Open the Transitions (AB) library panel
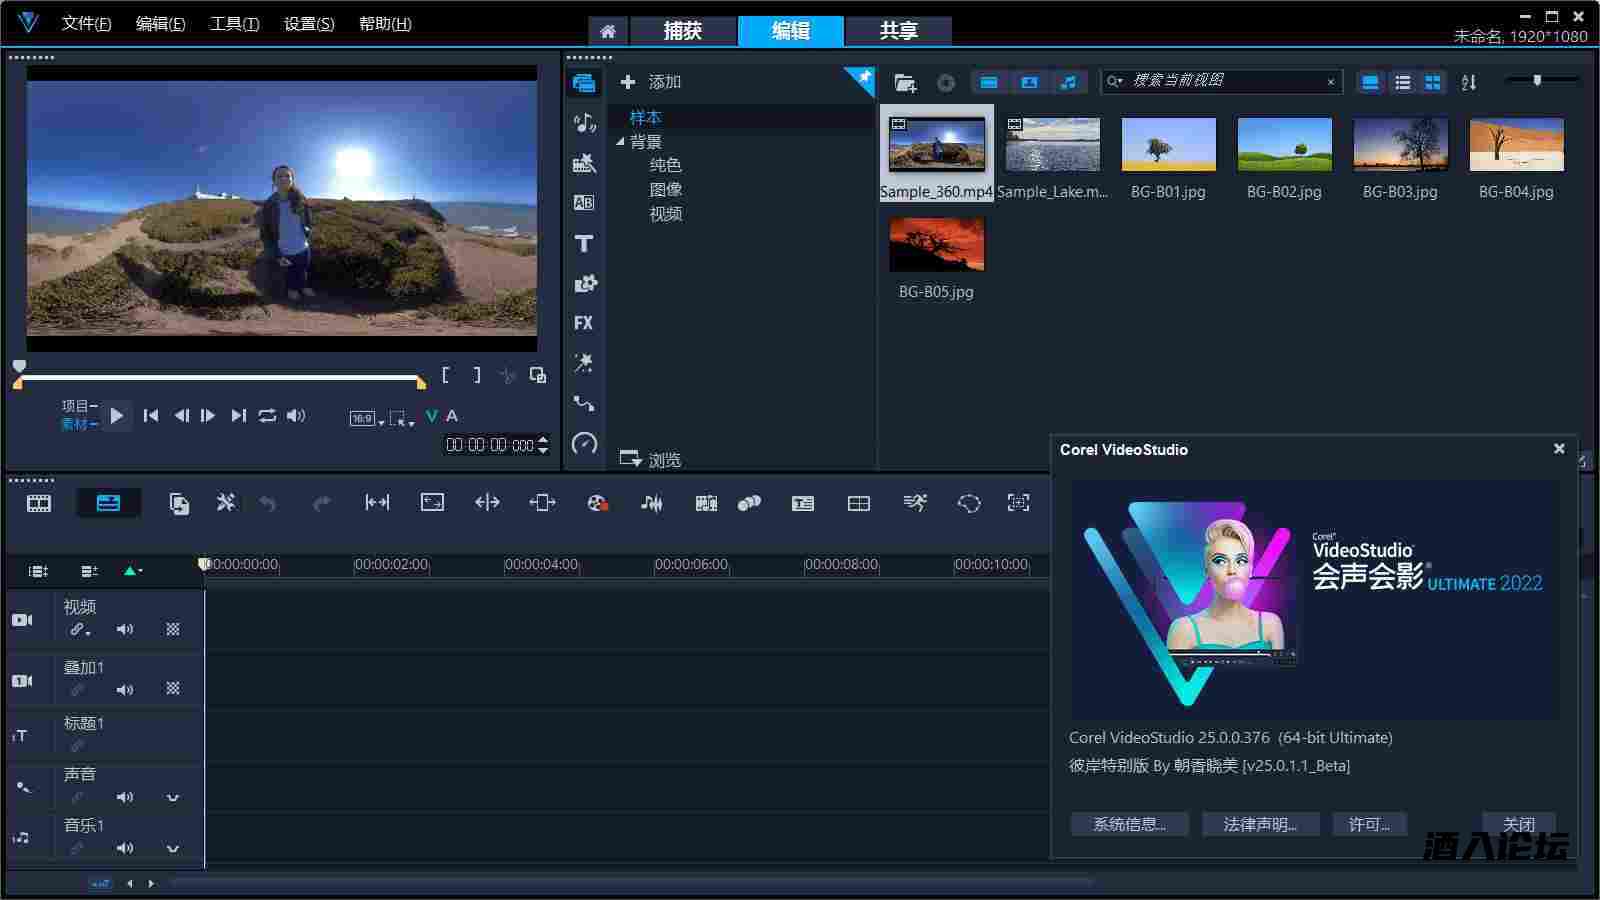Screen dimensions: 1600x900 click(x=584, y=202)
